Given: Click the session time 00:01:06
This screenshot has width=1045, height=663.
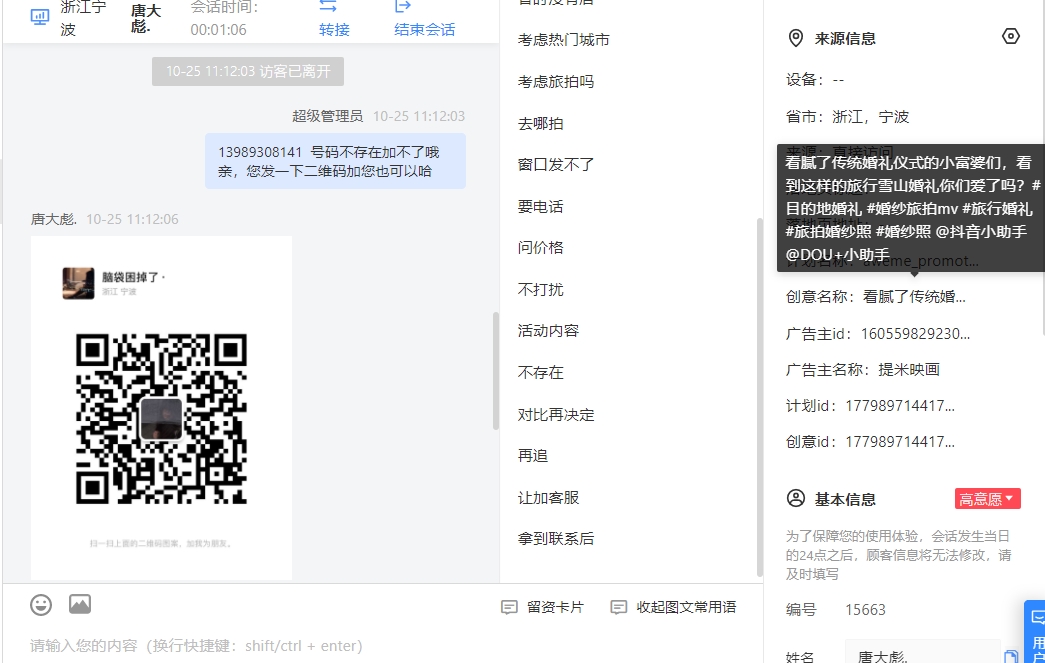Looking at the screenshot, I should point(219,30).
